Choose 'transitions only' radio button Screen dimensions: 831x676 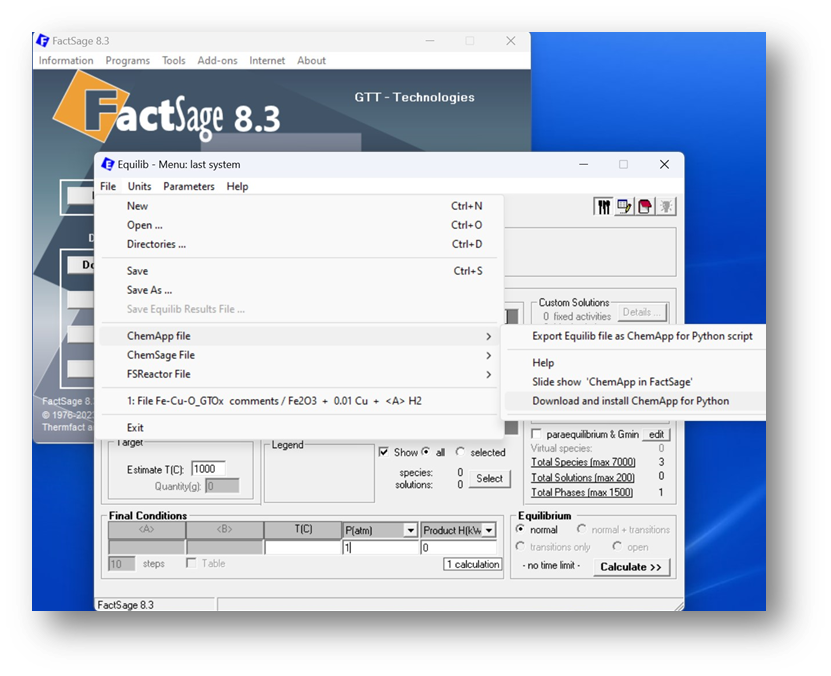click(520, 546)
